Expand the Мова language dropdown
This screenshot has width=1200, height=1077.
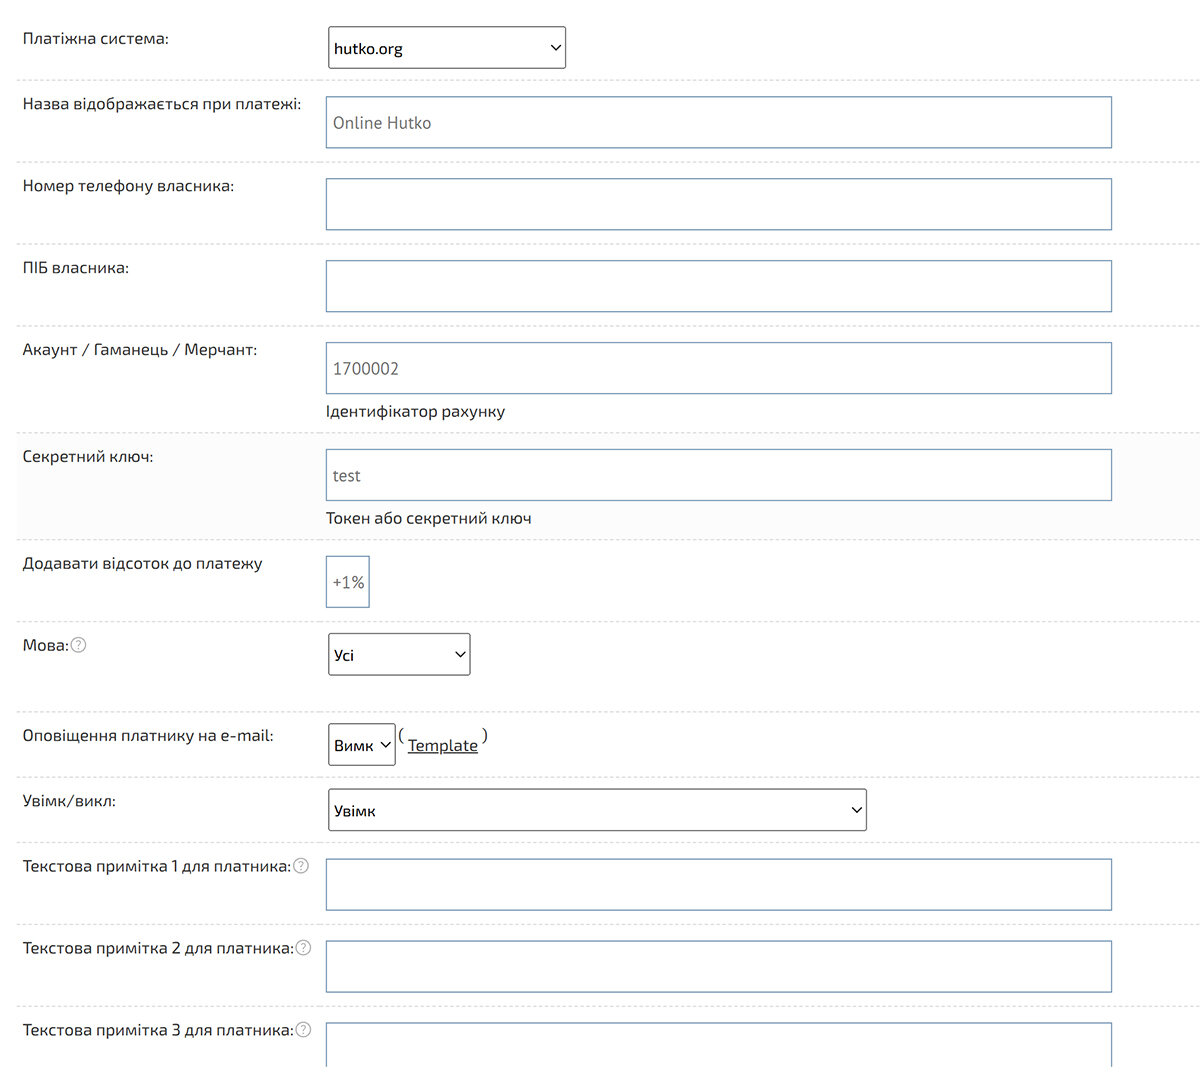tap(398, 655)
